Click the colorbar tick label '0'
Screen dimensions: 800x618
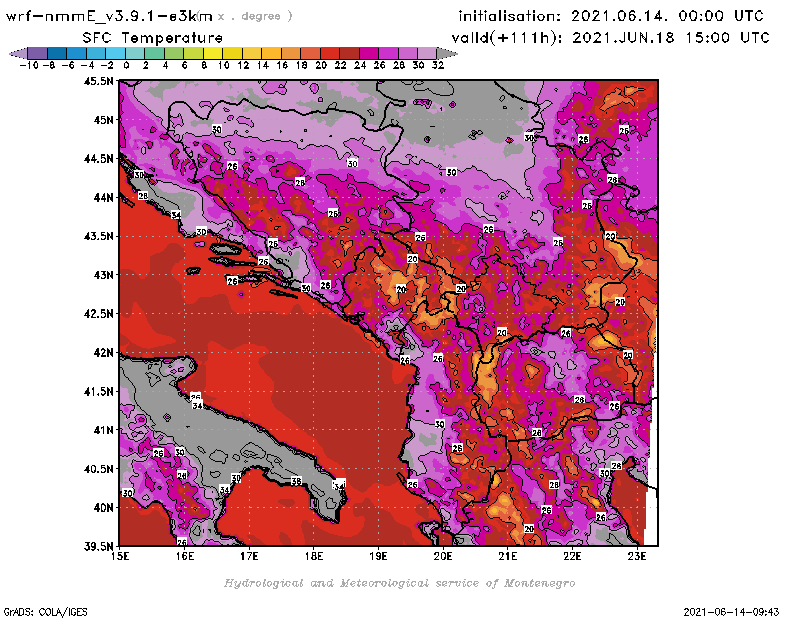pyautogui.click(x=126, y=65)
